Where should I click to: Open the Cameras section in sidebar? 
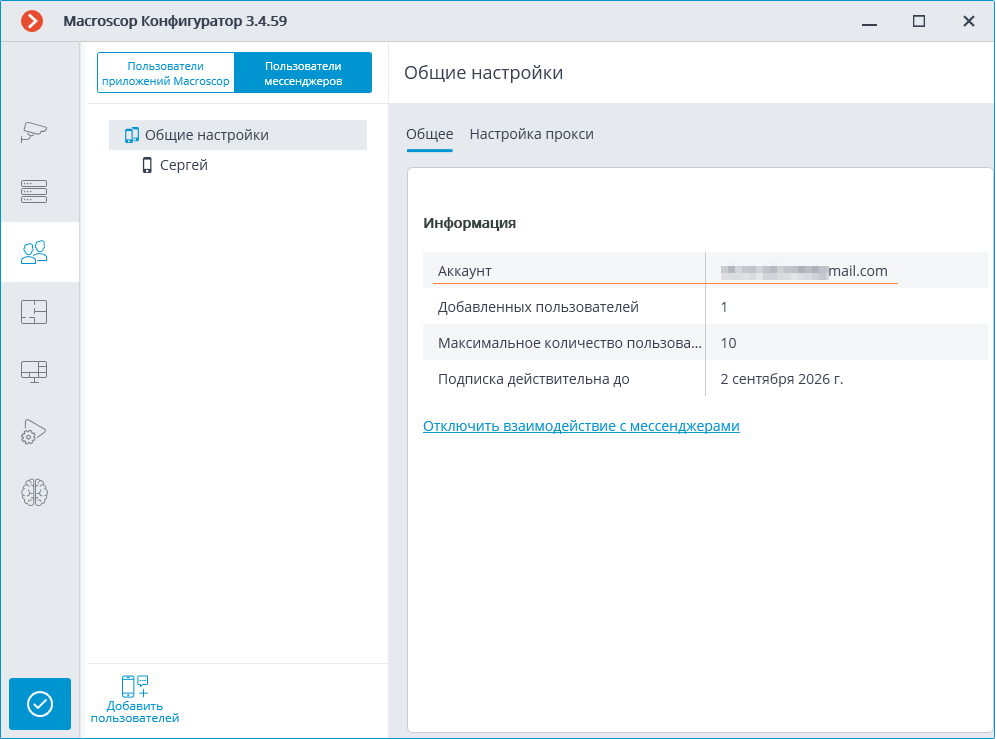[35, 132]
